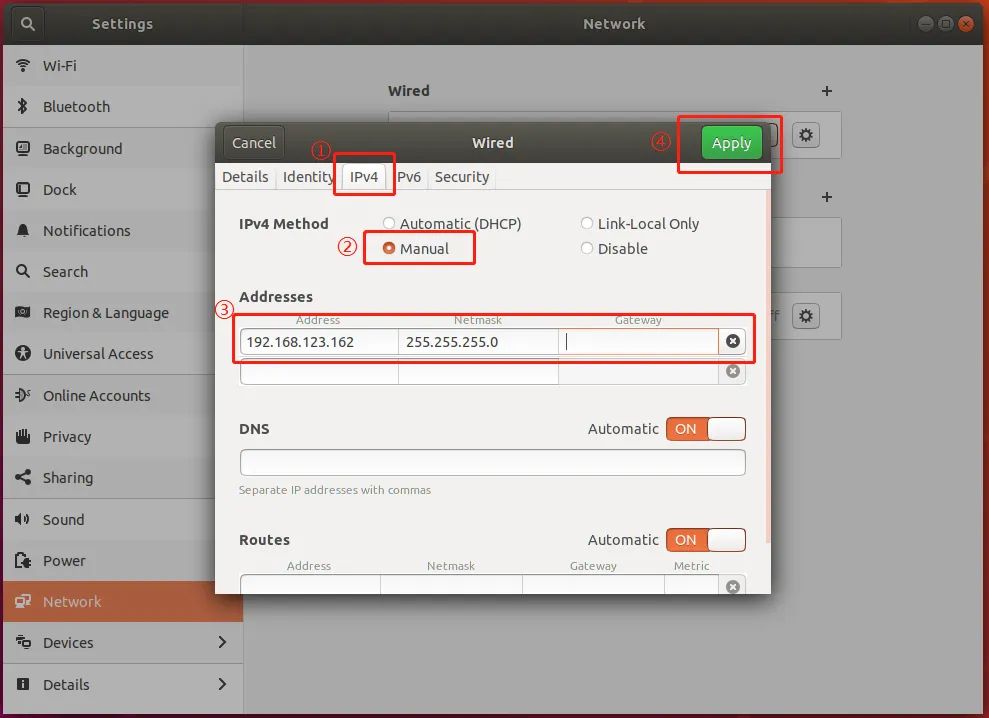Switch to the Details tab
This screenshot has height=718, width=989.
pos(245,177)
